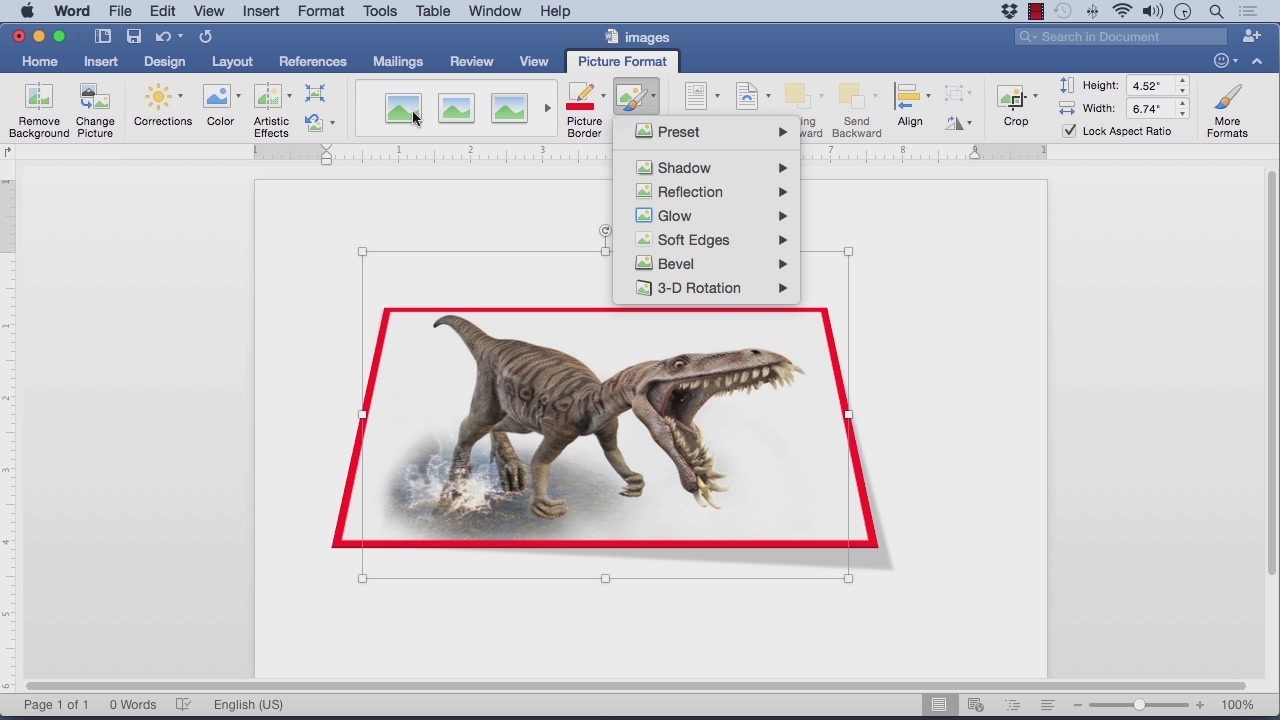Open the Change Picture tool
Viewport: 1280px width, 720px height.
(95, 110)
